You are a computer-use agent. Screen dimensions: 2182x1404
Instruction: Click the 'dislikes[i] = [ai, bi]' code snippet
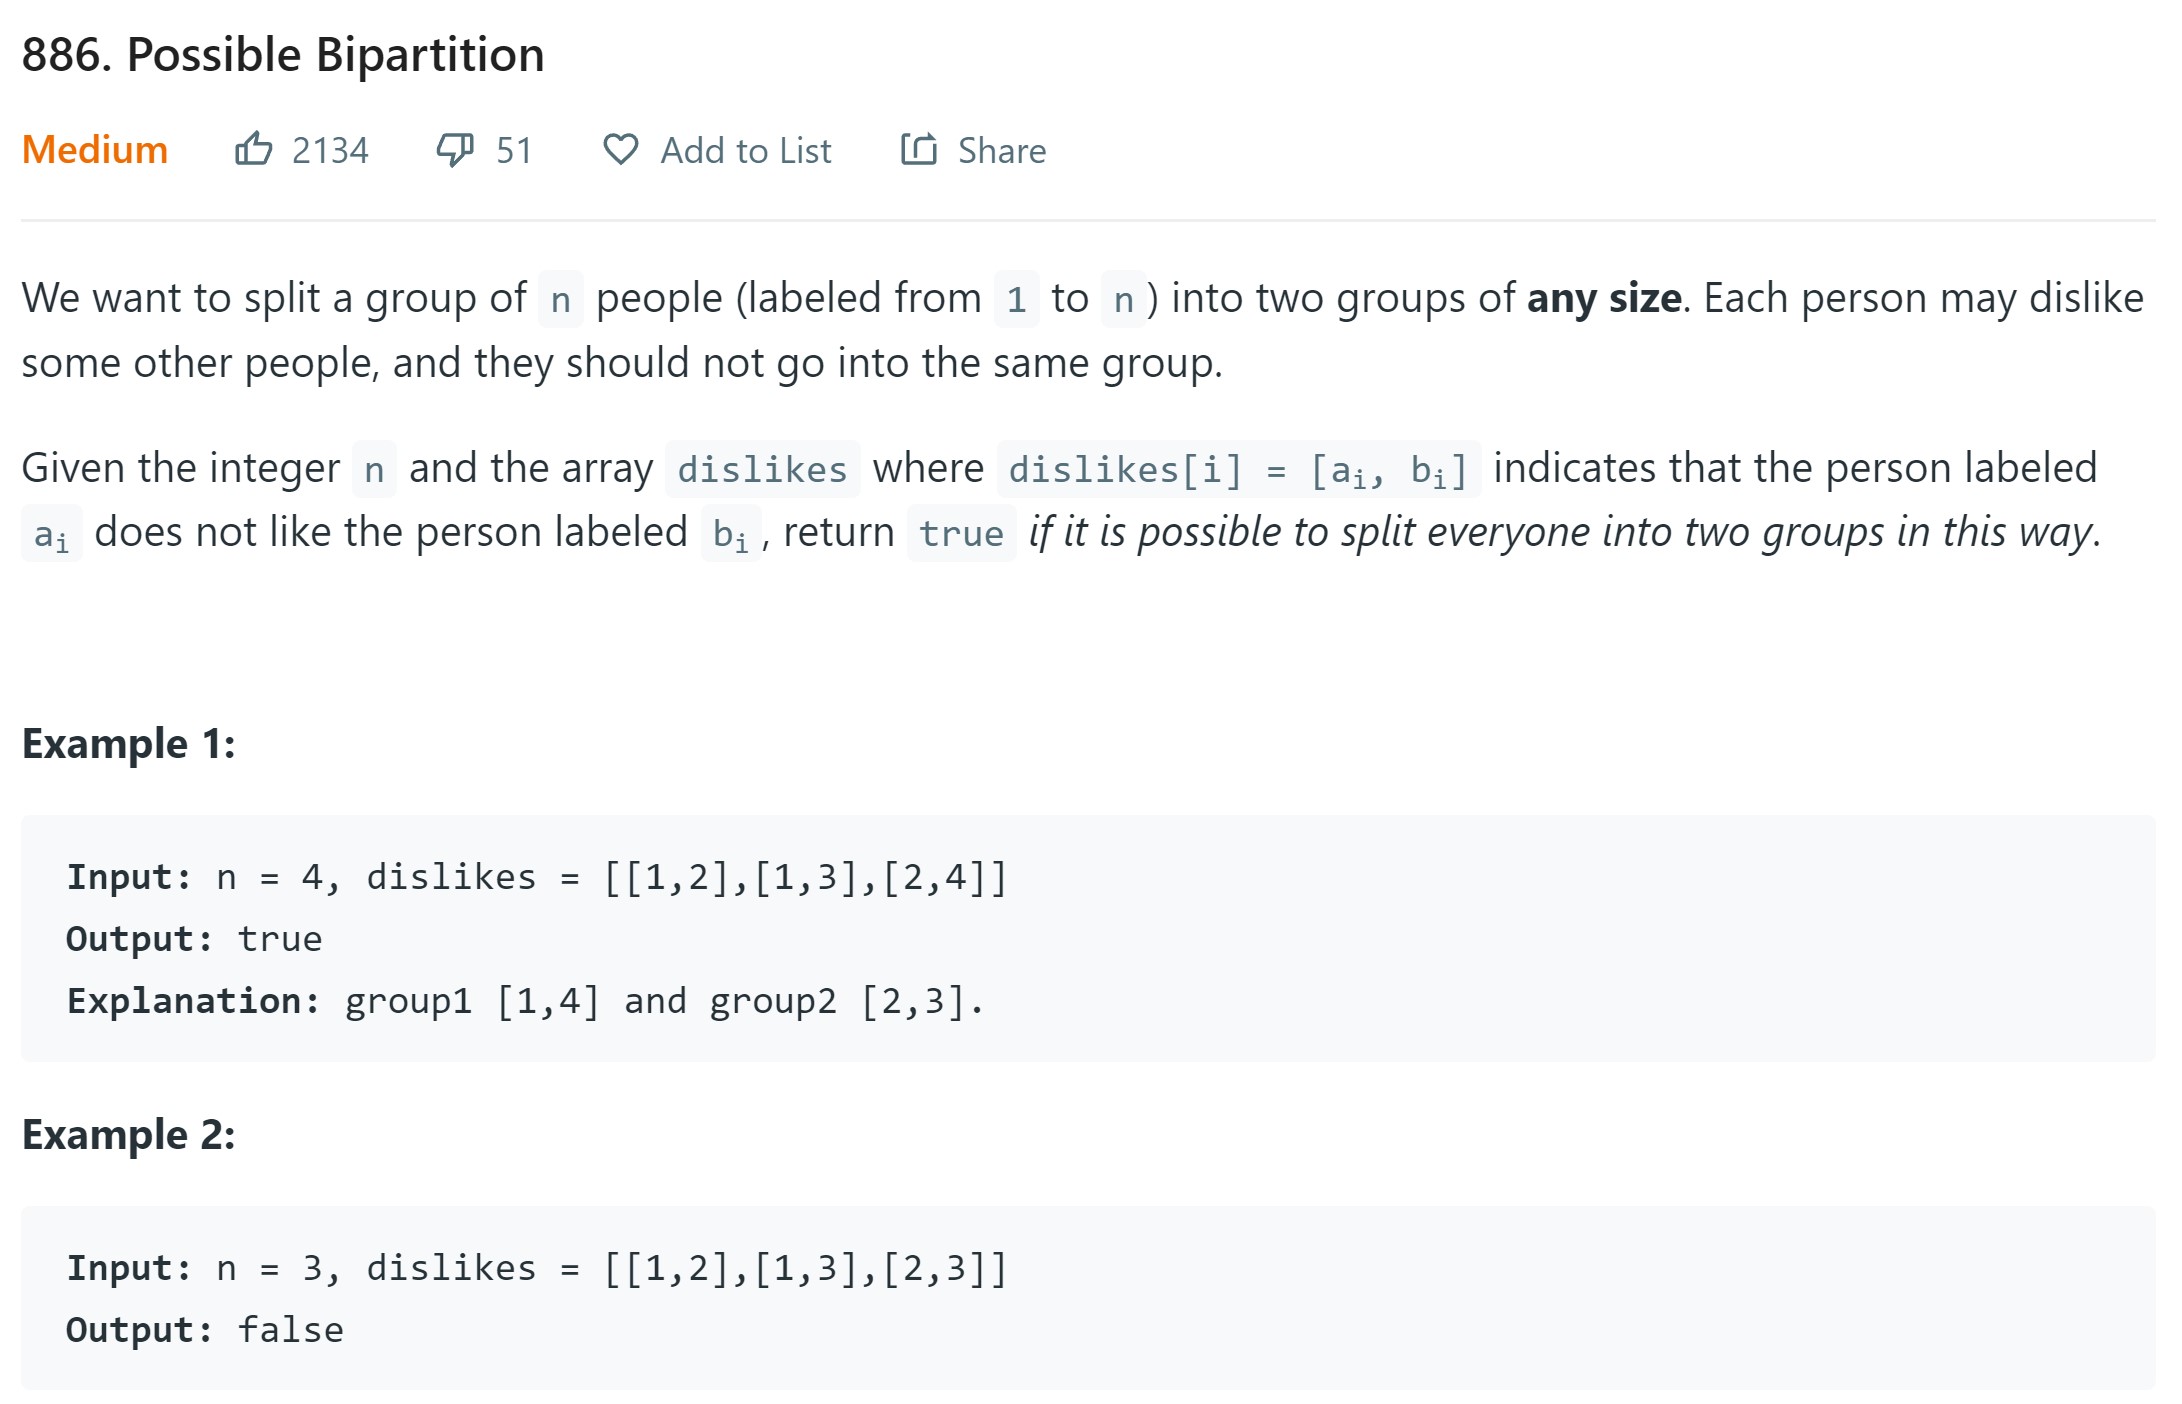[x=1237, y=469]
